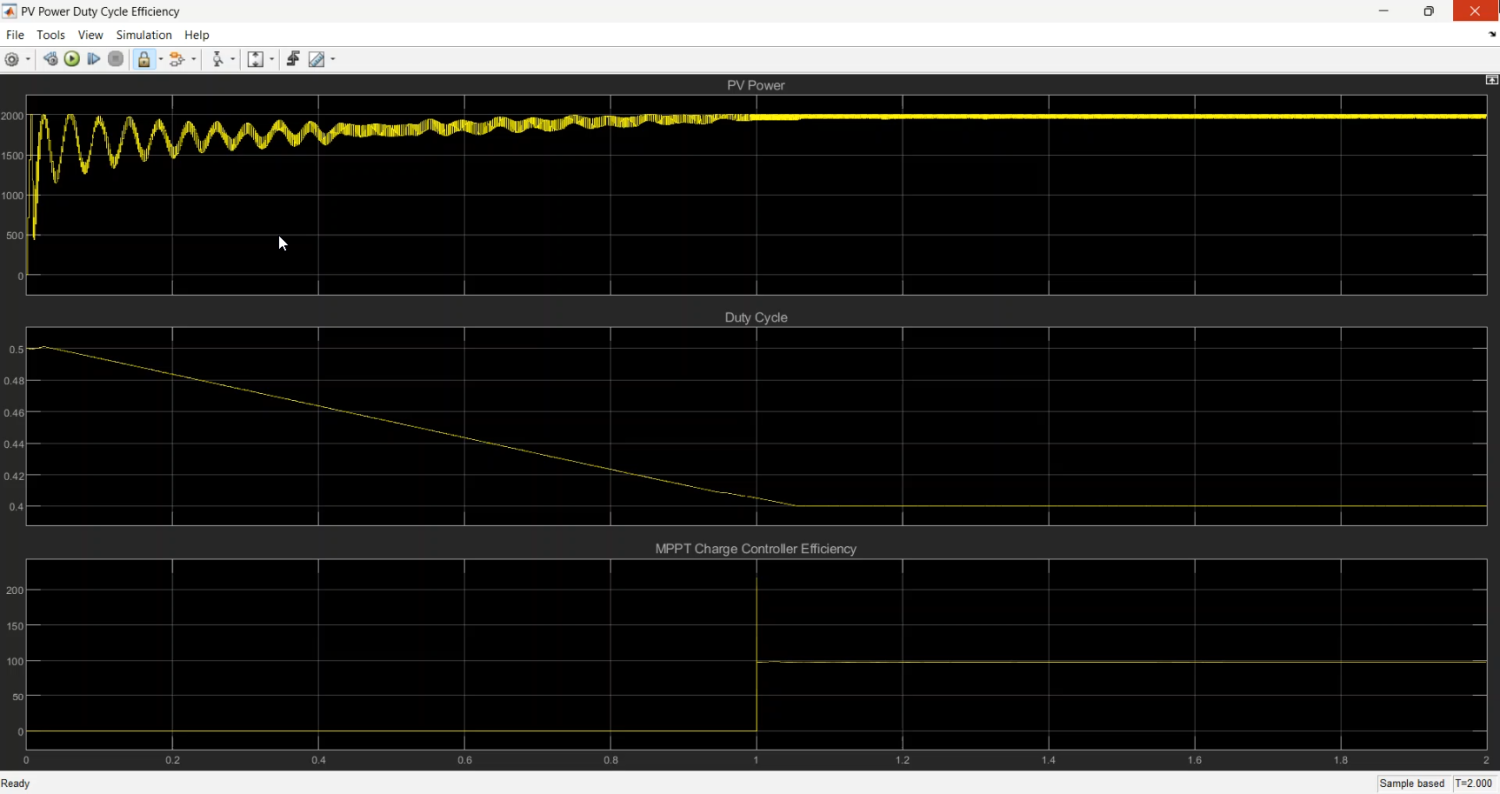1500x794 pixels.
Task: Open Configuration Properties gear icon
Action: point(12,59)
